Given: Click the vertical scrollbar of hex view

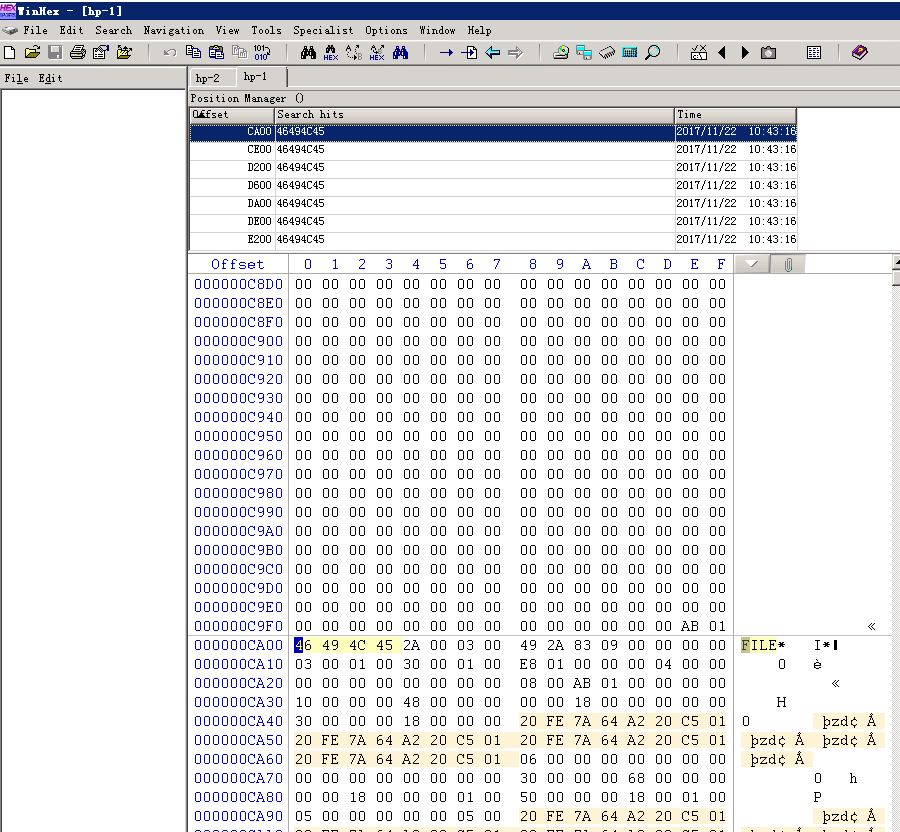Looking at the screenshot, I should click(x=896, y=545).
